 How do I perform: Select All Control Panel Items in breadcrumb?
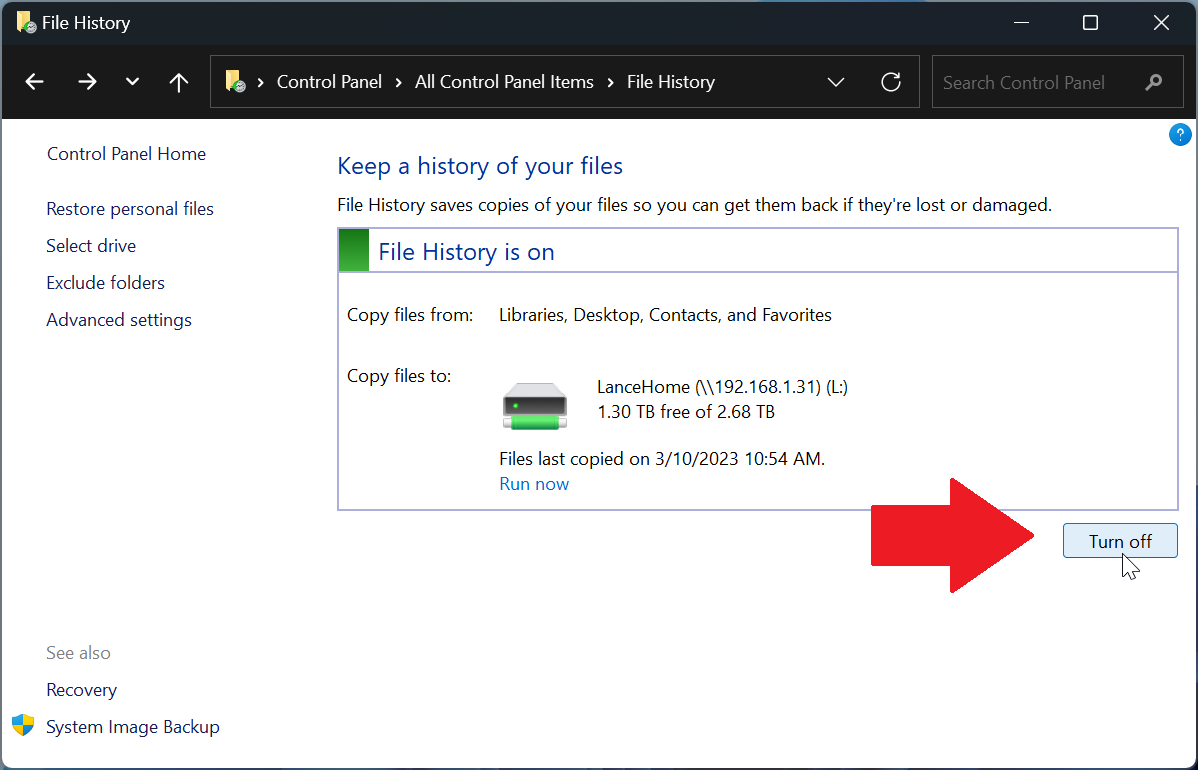504,82
